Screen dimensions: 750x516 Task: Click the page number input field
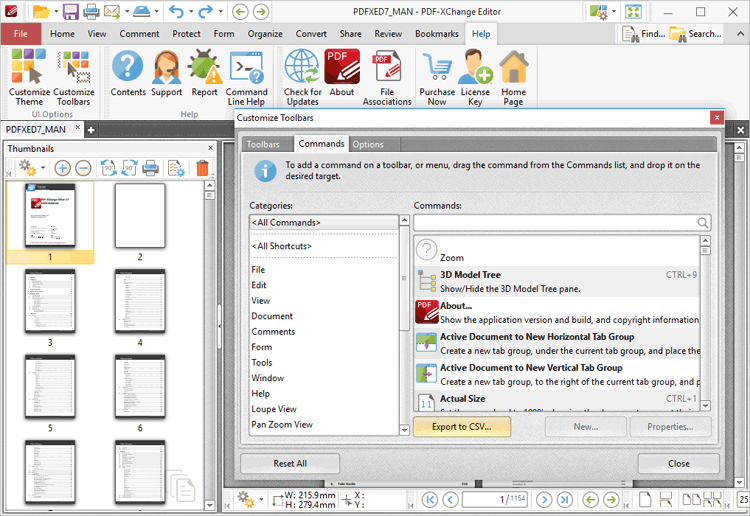494,500
